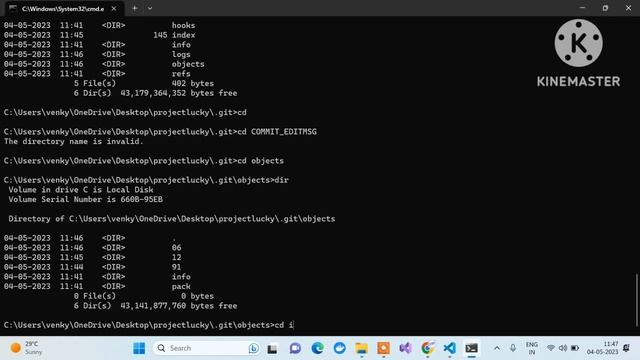Screen dimensions: 640x360
Task: Open the orange app icon on taskbar
Action: [383, 348]
